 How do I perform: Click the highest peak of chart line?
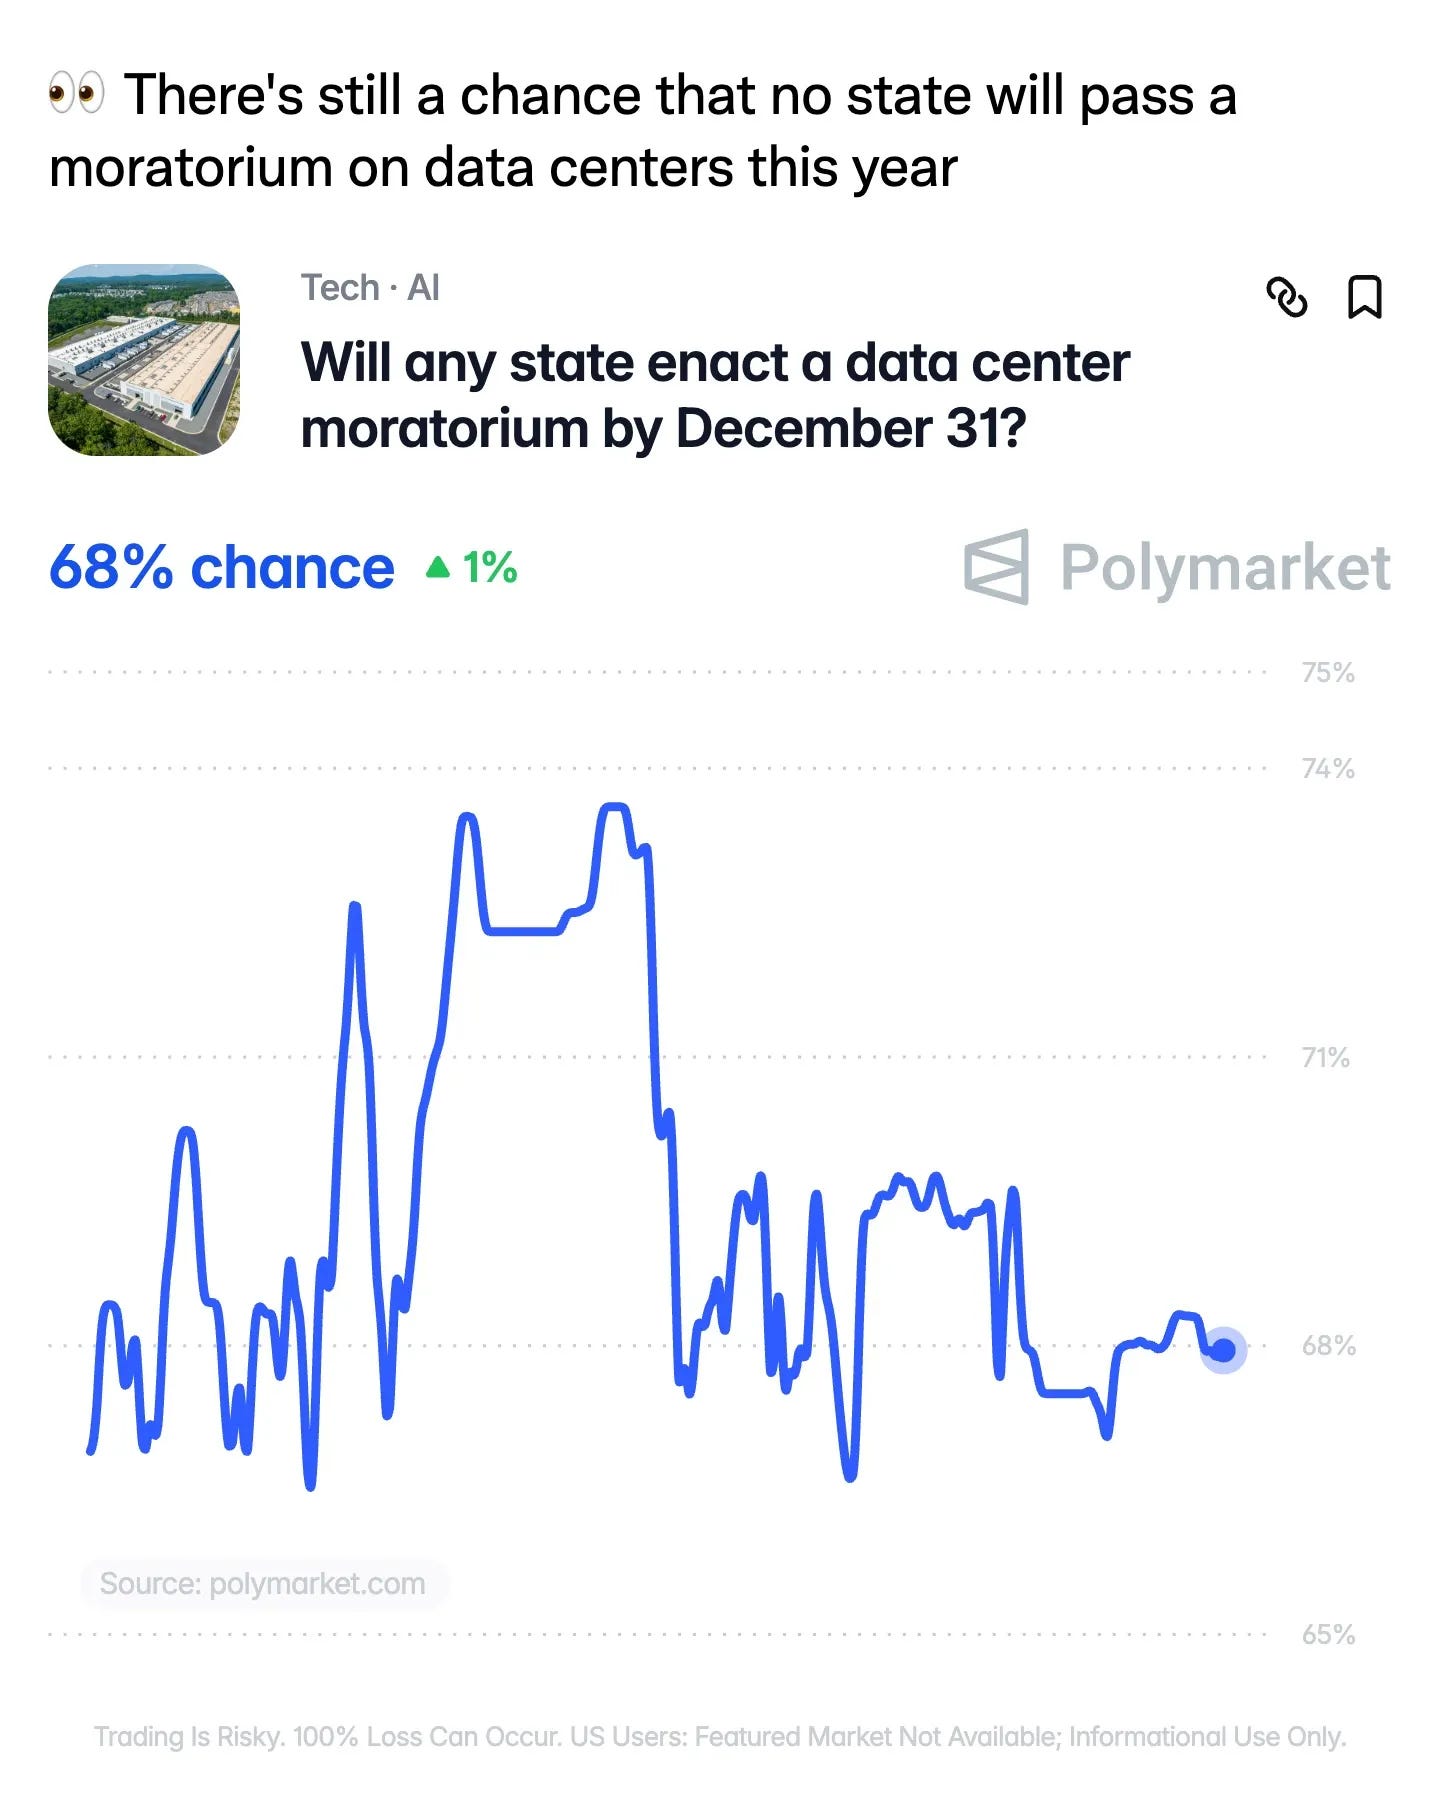614,806
